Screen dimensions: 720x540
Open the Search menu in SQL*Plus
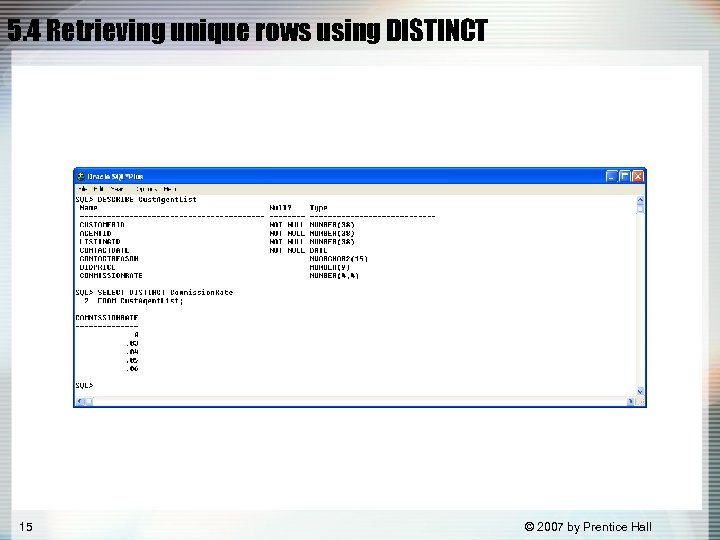[x=117, y=189]
